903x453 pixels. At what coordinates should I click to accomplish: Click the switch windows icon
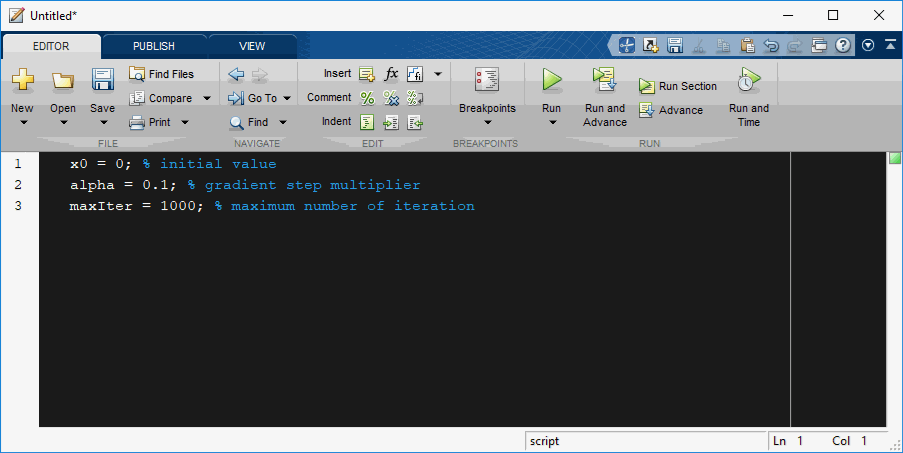point(819,45)
